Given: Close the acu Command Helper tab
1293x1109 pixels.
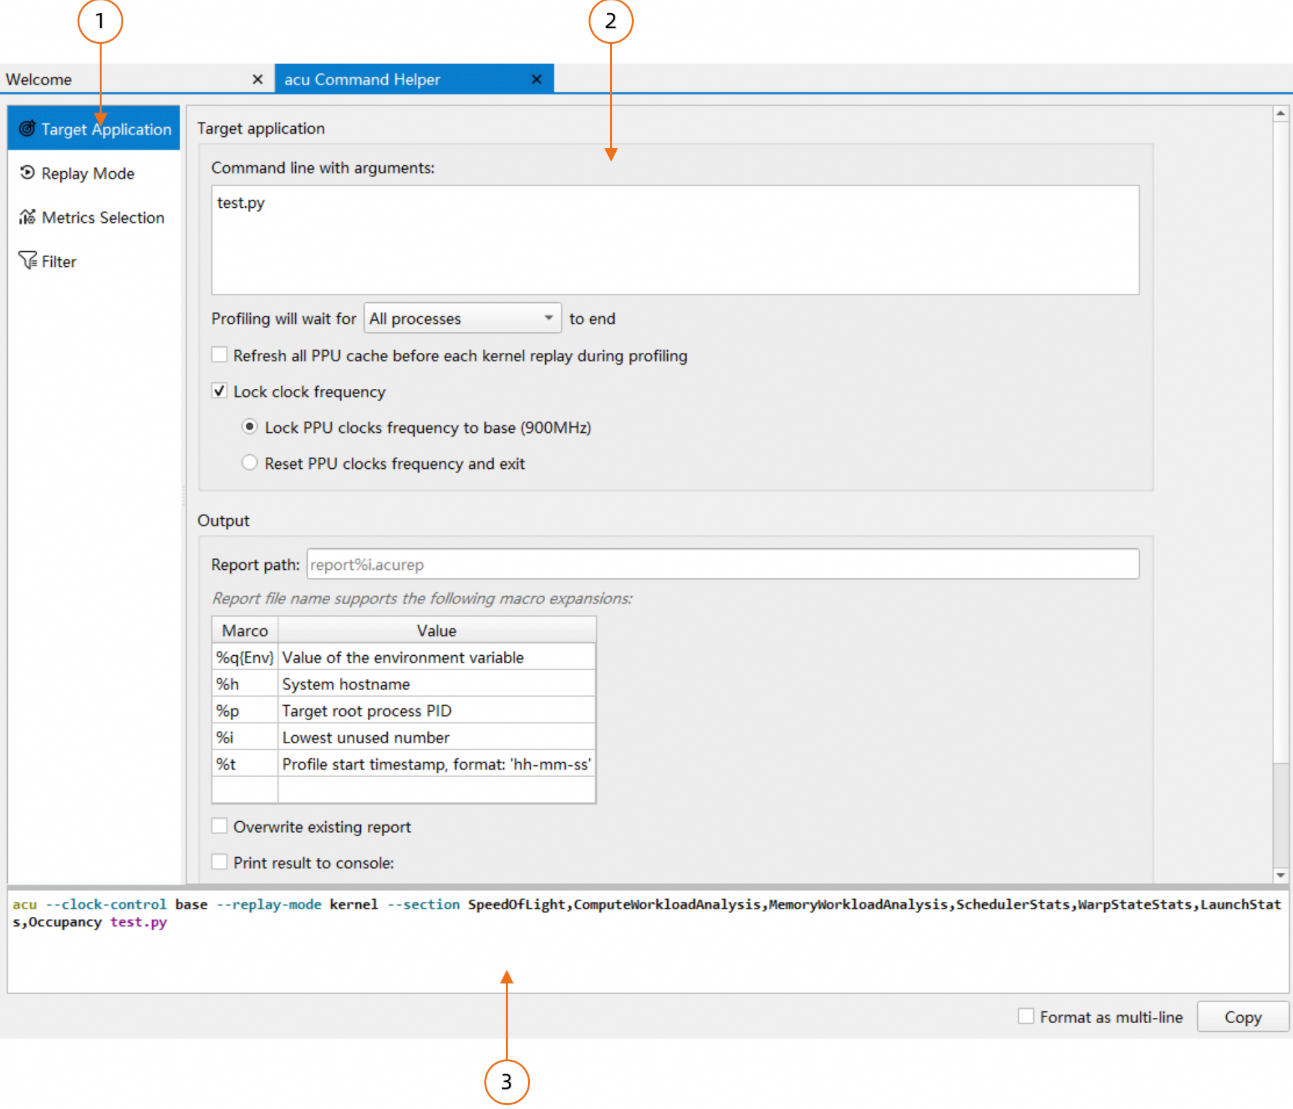Looking at the screenshot, I should coord(536,79).
